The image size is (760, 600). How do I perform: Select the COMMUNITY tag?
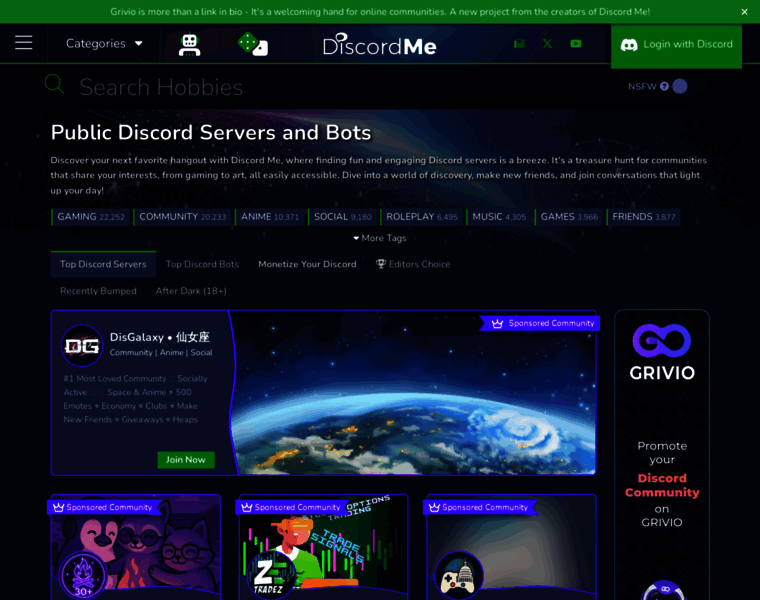(x=183, y=217)
